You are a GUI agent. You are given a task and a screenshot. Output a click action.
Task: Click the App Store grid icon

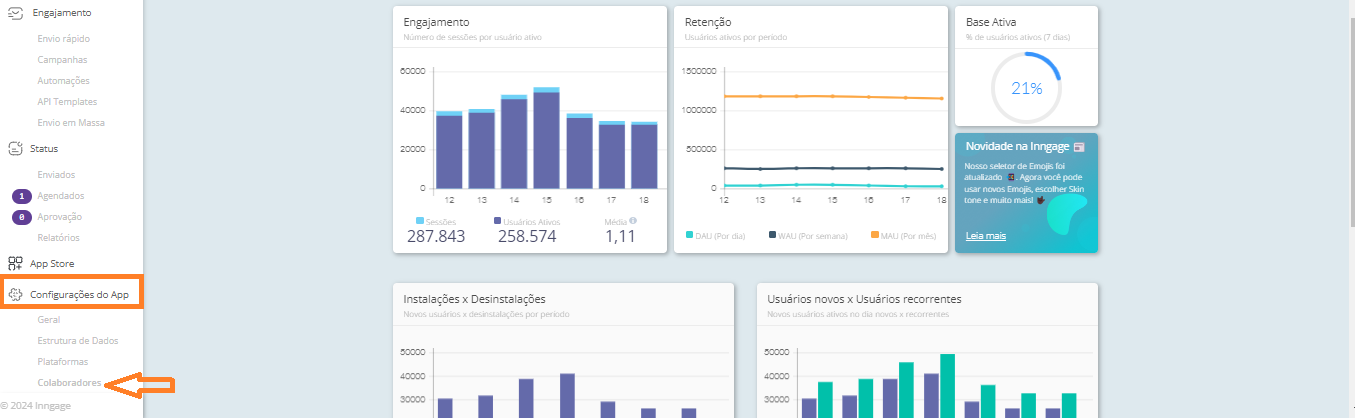point(15,264)
